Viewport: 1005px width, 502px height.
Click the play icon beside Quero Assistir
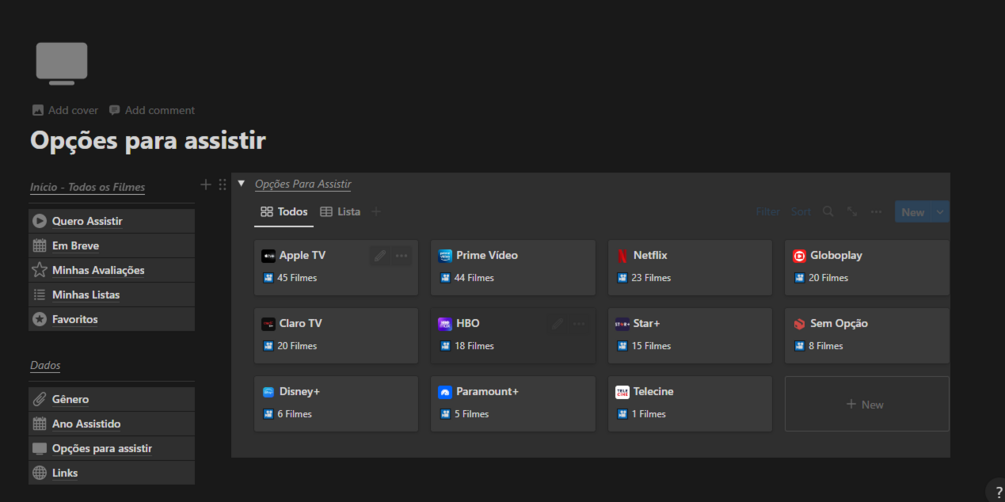[40, 221]
